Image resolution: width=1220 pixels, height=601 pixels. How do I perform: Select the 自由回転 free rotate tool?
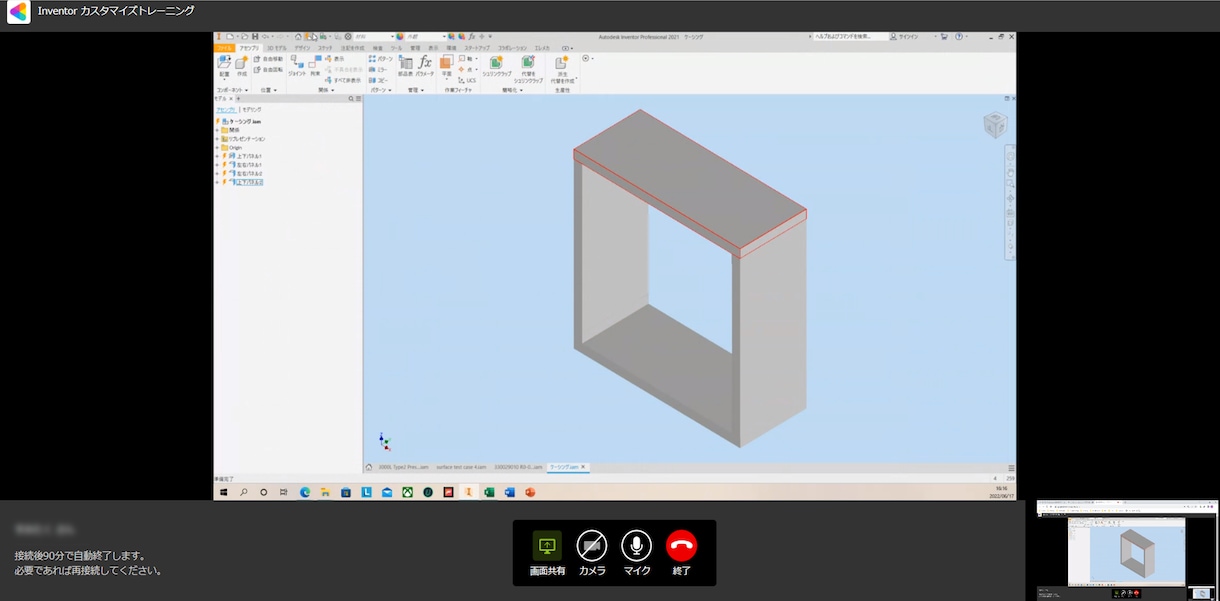(268, 70)
